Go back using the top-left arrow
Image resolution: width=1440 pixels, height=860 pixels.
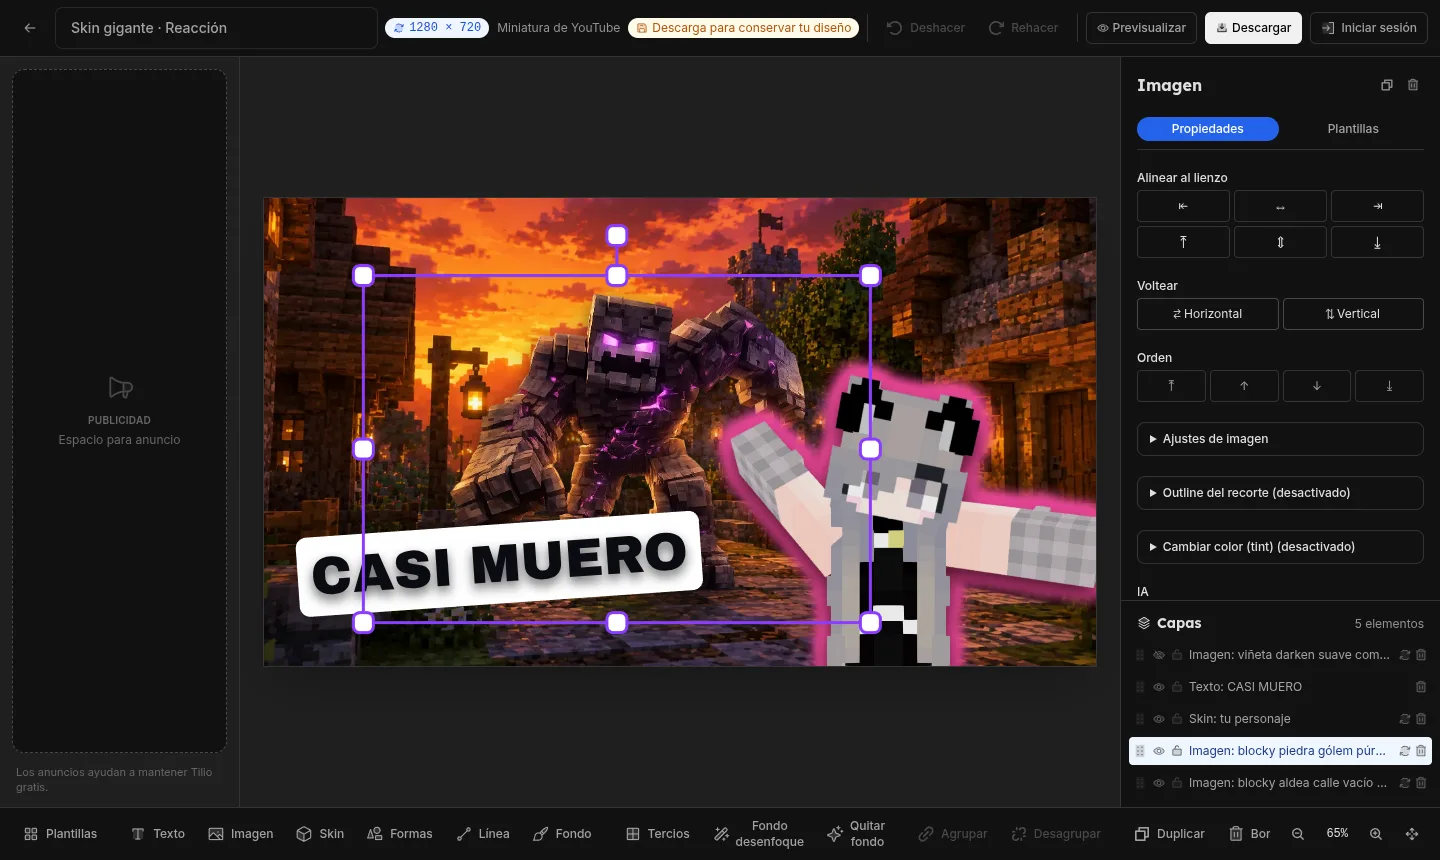click(x=30, y=28)
